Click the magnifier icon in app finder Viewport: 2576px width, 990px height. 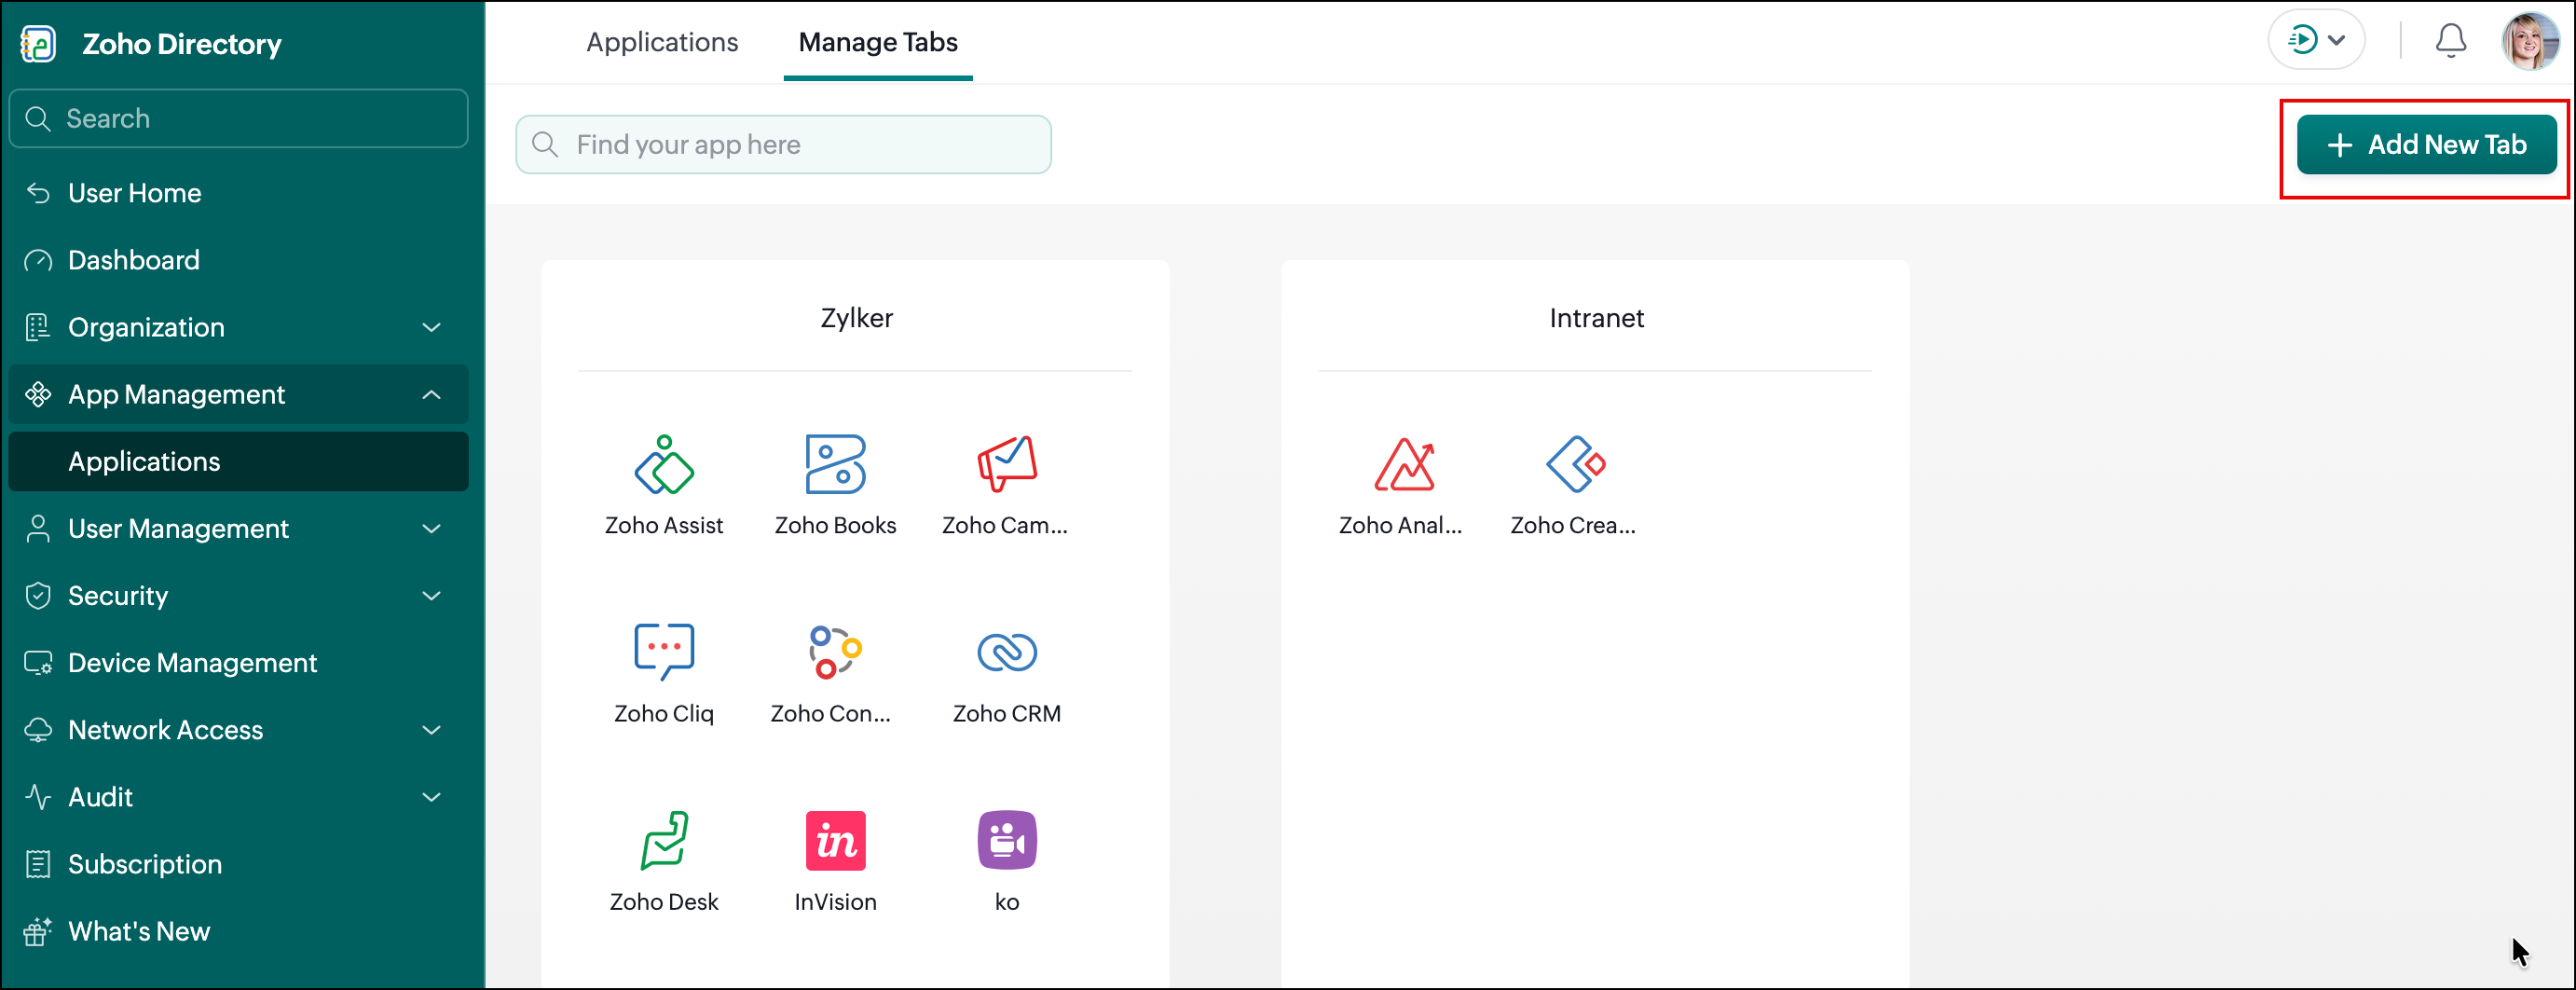[545, 145]
